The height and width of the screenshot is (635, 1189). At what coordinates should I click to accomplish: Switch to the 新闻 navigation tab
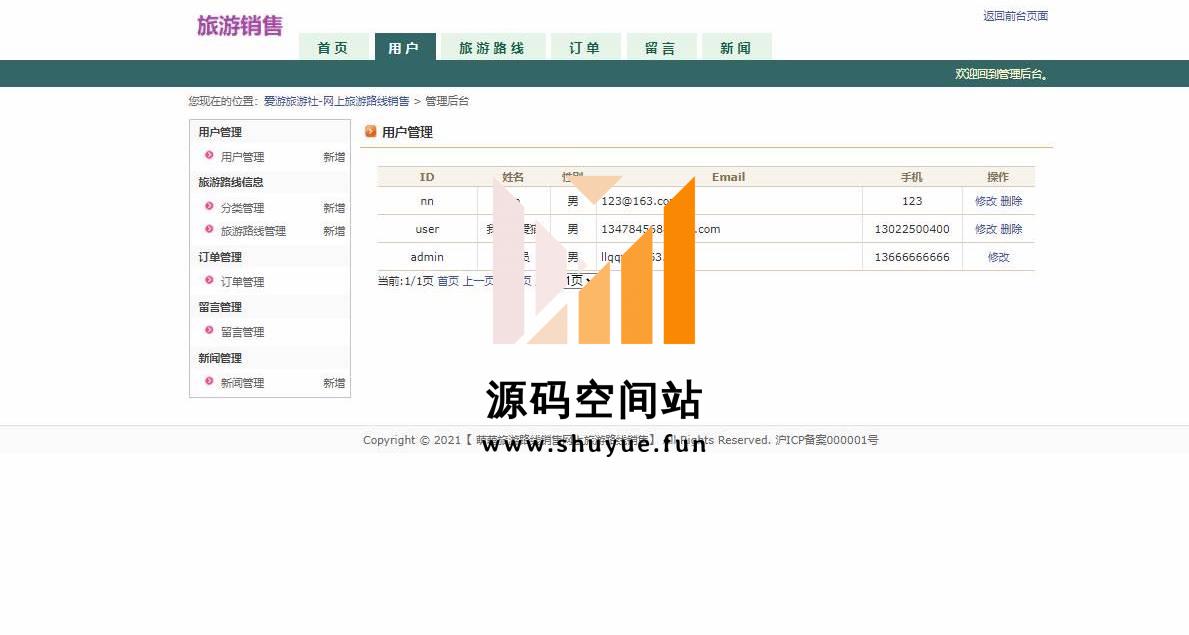point(736,48)
